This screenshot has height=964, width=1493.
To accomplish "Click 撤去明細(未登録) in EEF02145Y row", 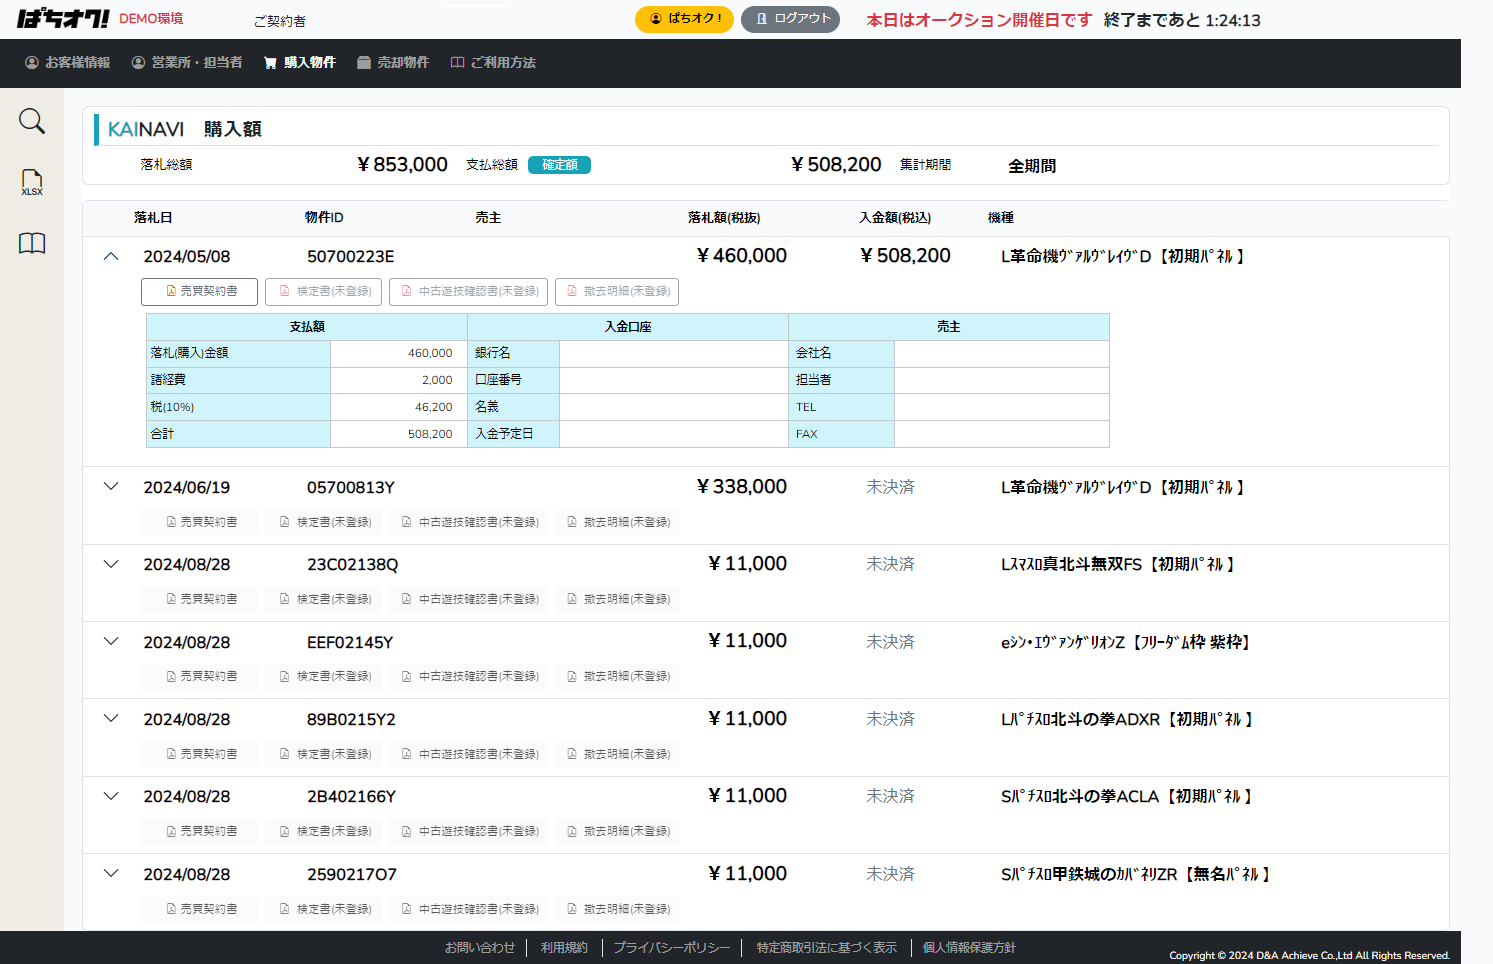I will click(x=617, y=676).
